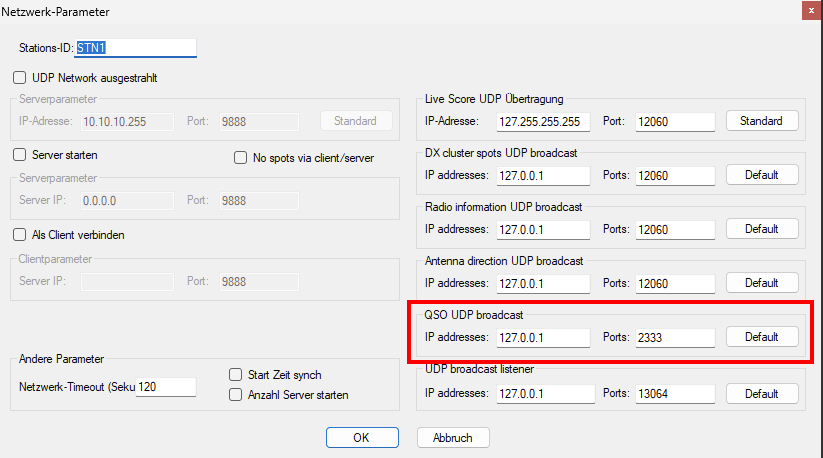Click Default for Antenna direction broadcast
823x458 pixels.
point(761,283)
